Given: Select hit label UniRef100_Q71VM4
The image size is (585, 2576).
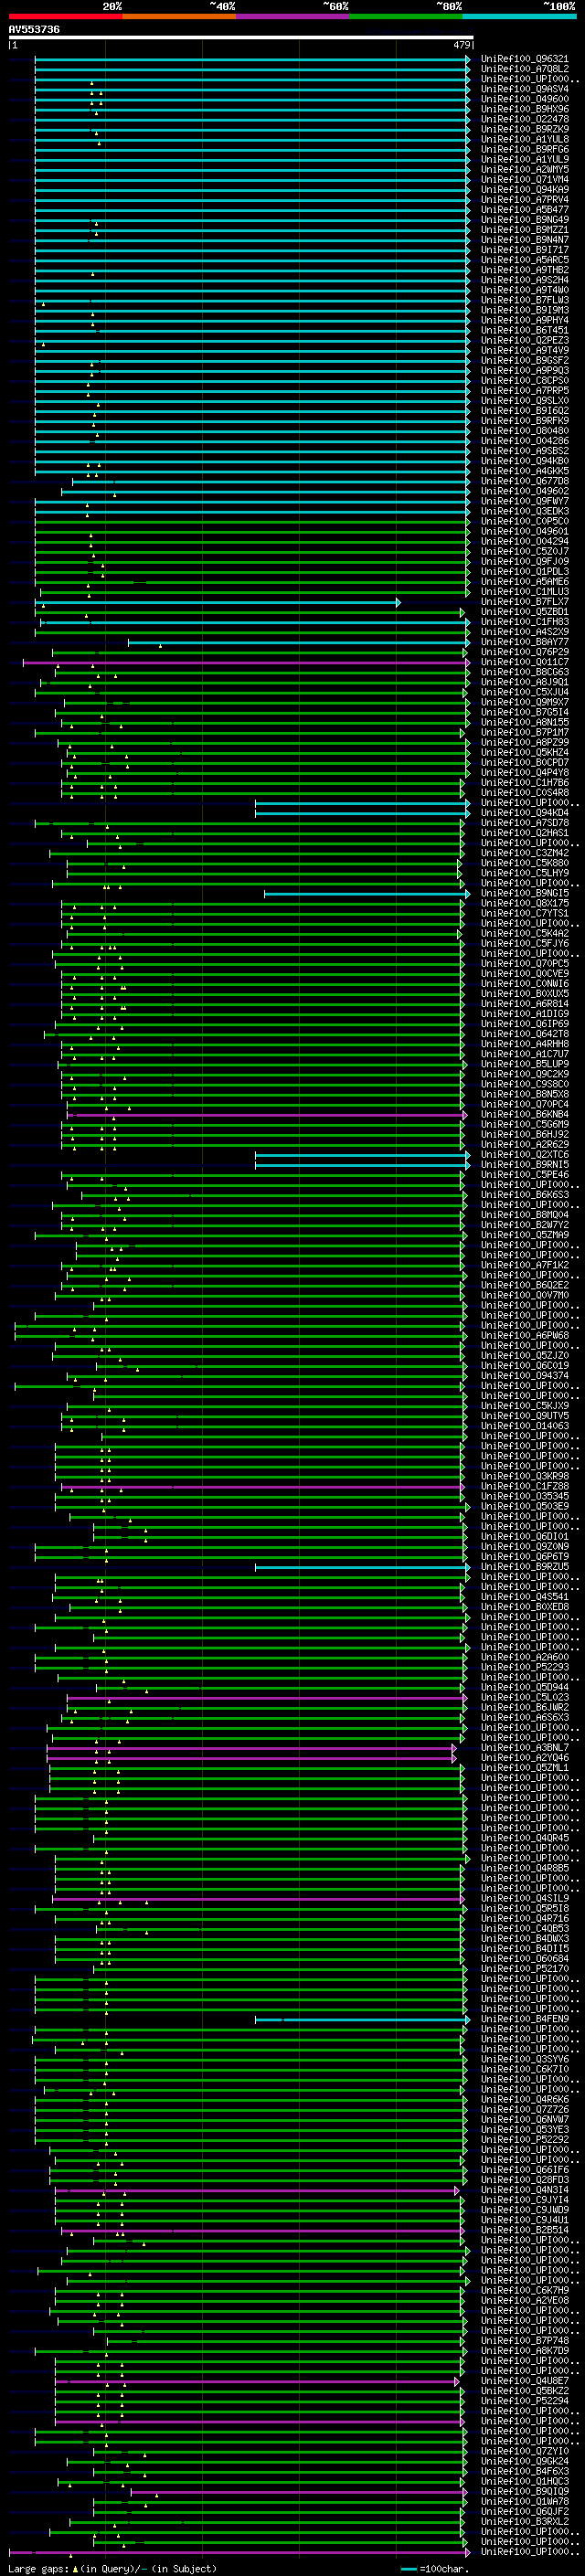Looking at the screenshot, I should click(x=525, y=180).
